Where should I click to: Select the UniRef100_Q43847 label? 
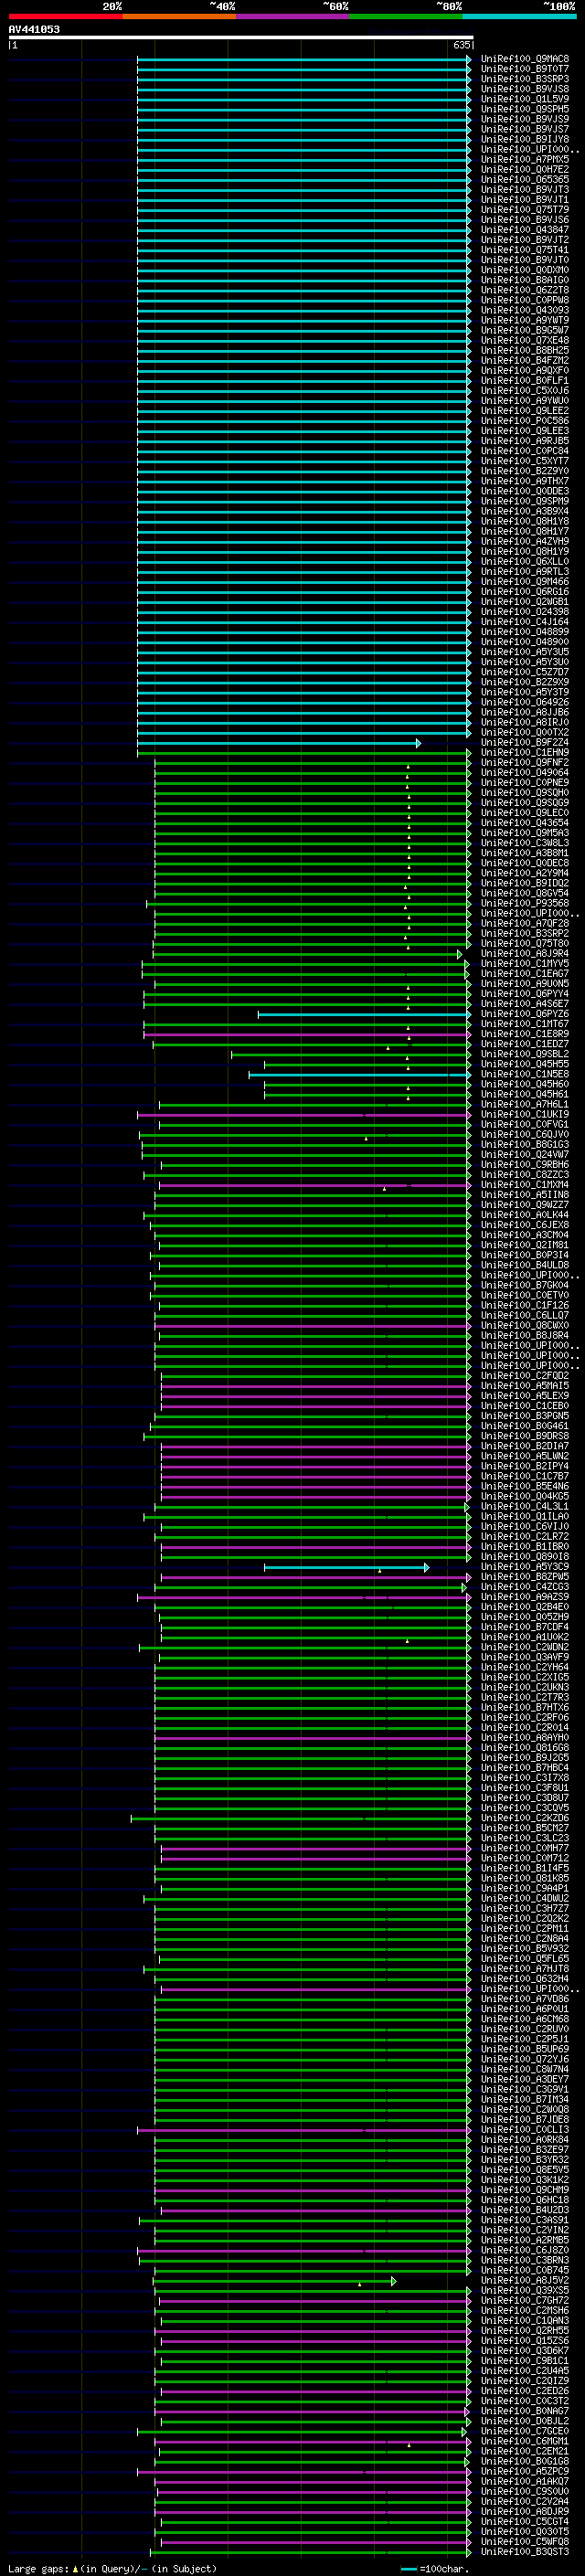(525, 230)
